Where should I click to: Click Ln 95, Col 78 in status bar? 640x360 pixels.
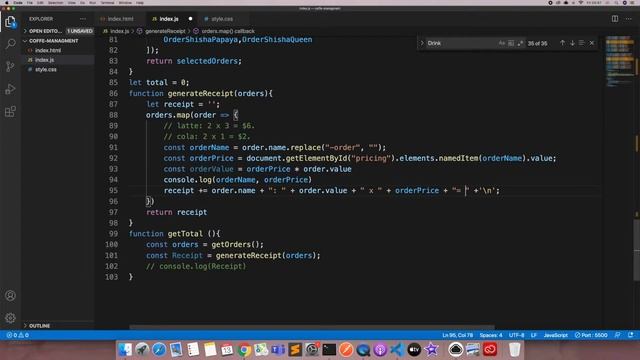coord(458,335)
